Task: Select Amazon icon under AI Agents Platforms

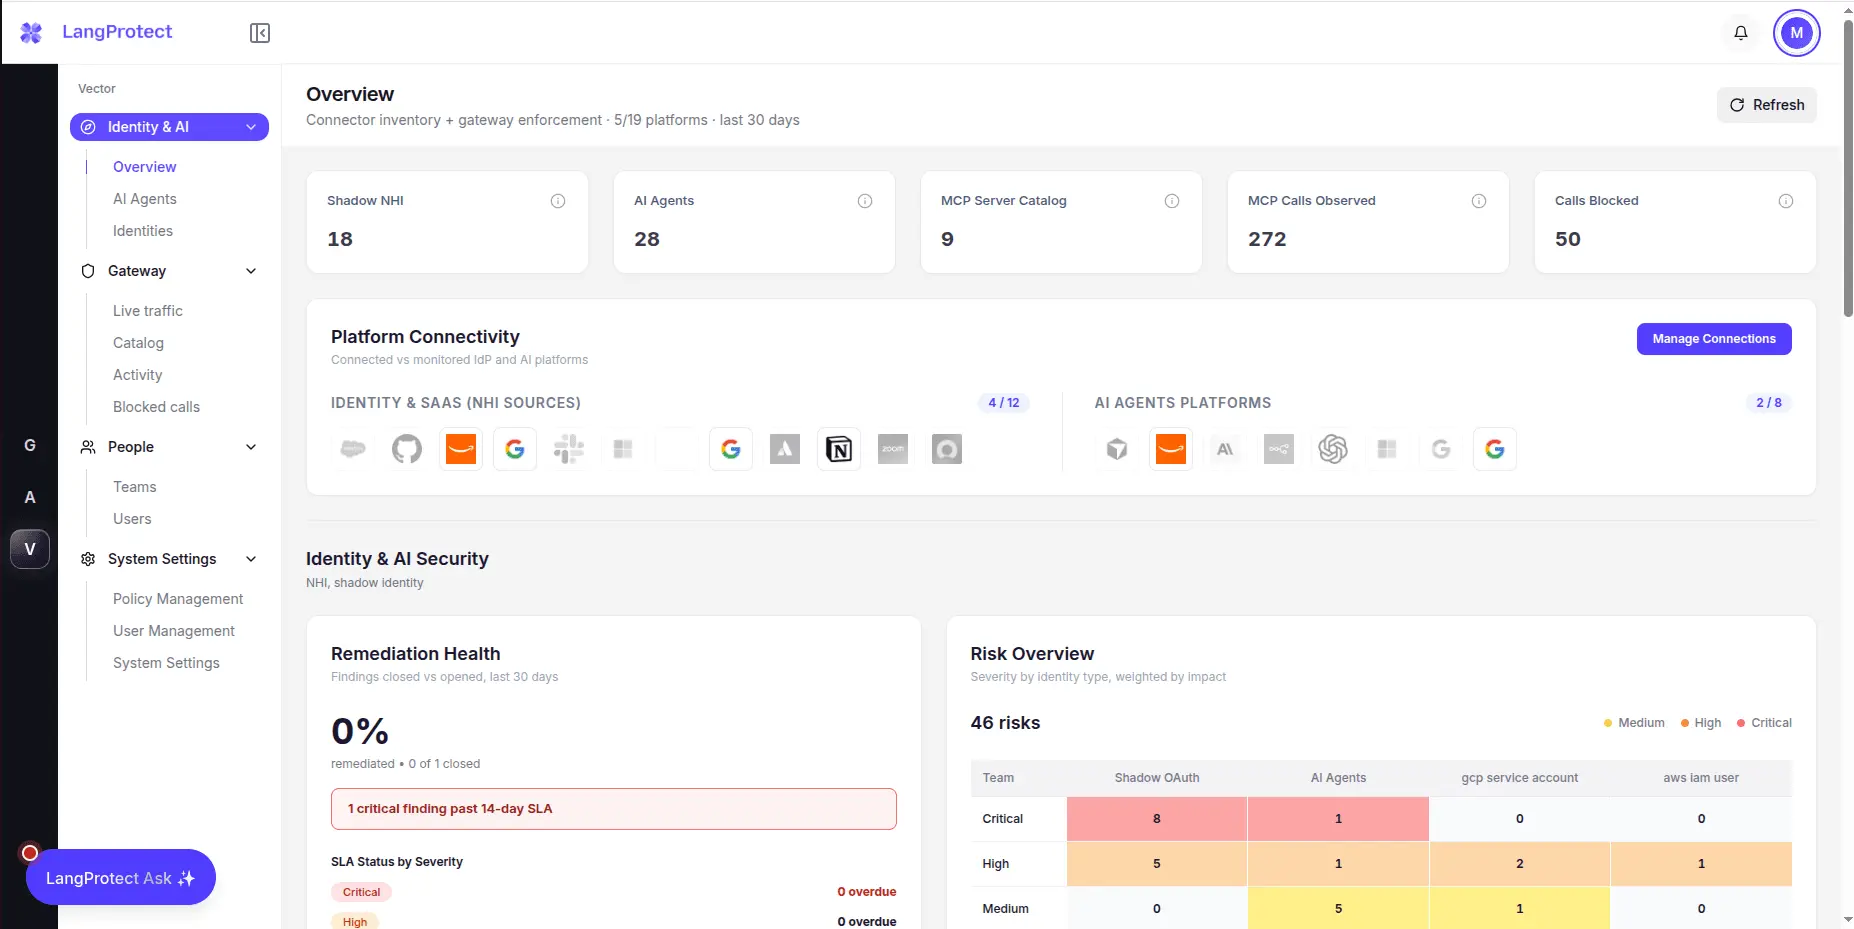Action: click(1171, 449)
